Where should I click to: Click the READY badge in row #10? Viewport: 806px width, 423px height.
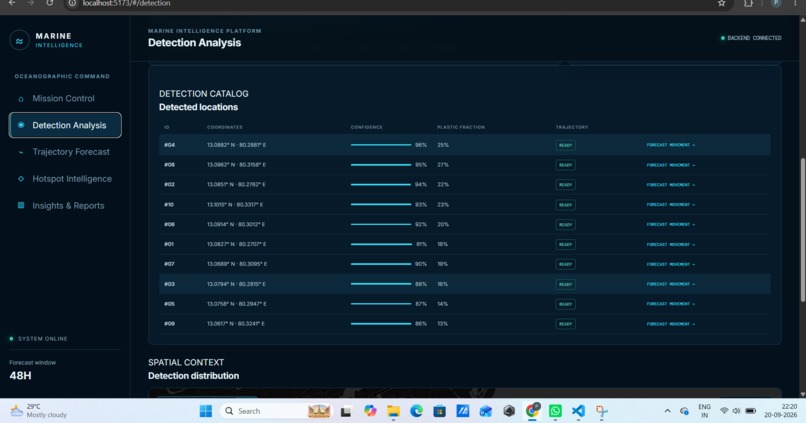[x=565, y=205]
